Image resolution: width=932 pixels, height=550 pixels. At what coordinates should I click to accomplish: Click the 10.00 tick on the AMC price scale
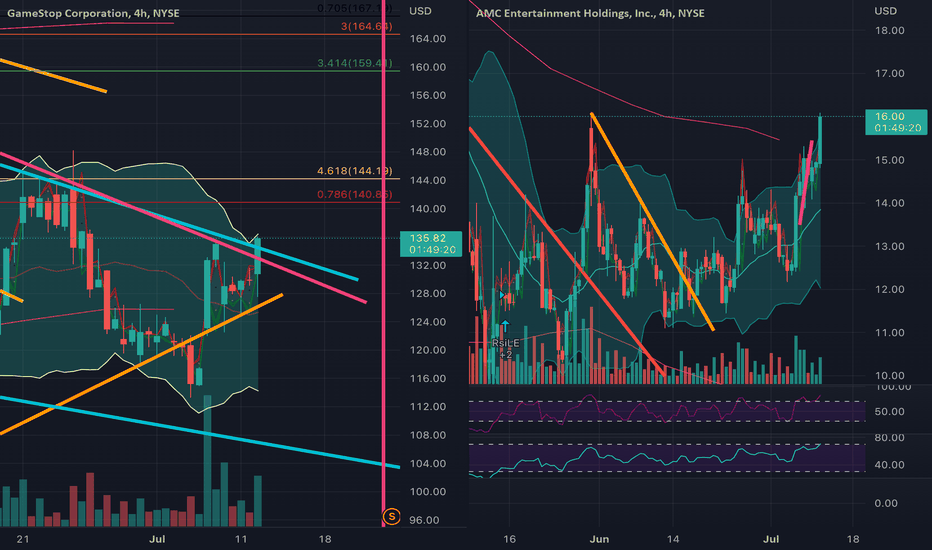coord(890,376)
